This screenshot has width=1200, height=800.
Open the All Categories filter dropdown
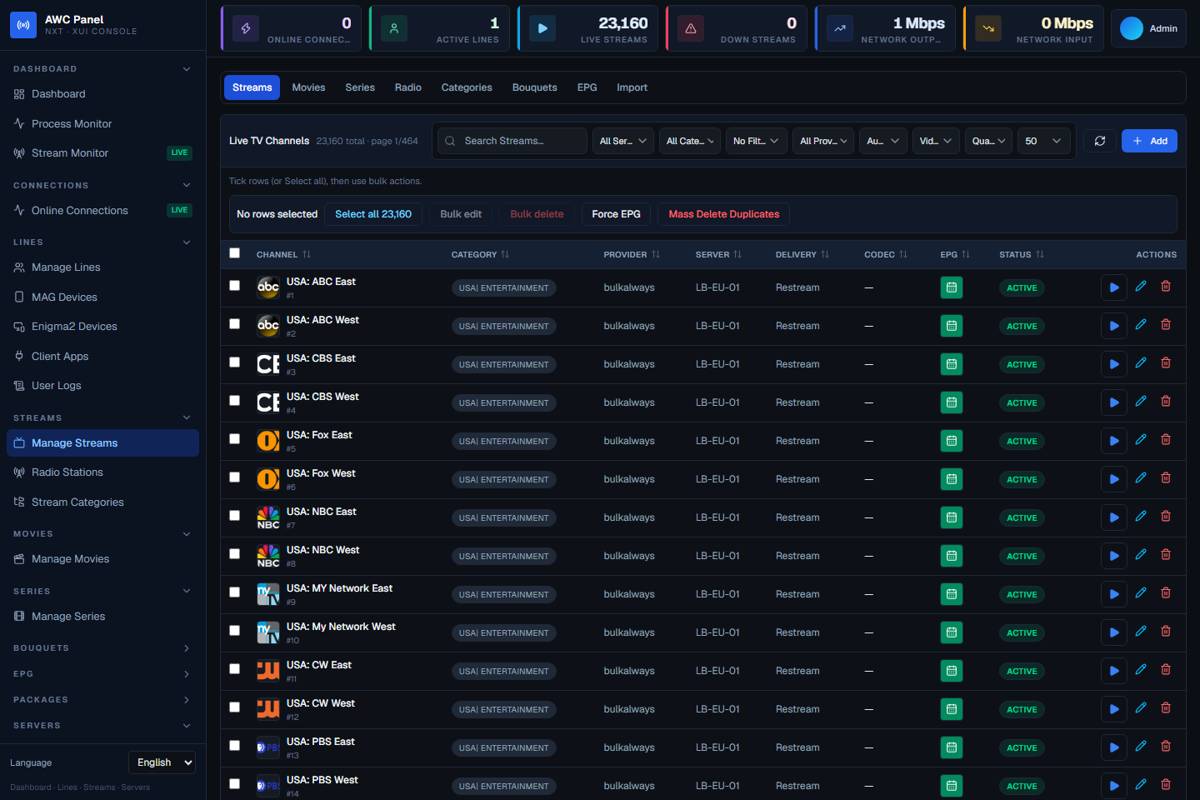click(x=690, y=141)
